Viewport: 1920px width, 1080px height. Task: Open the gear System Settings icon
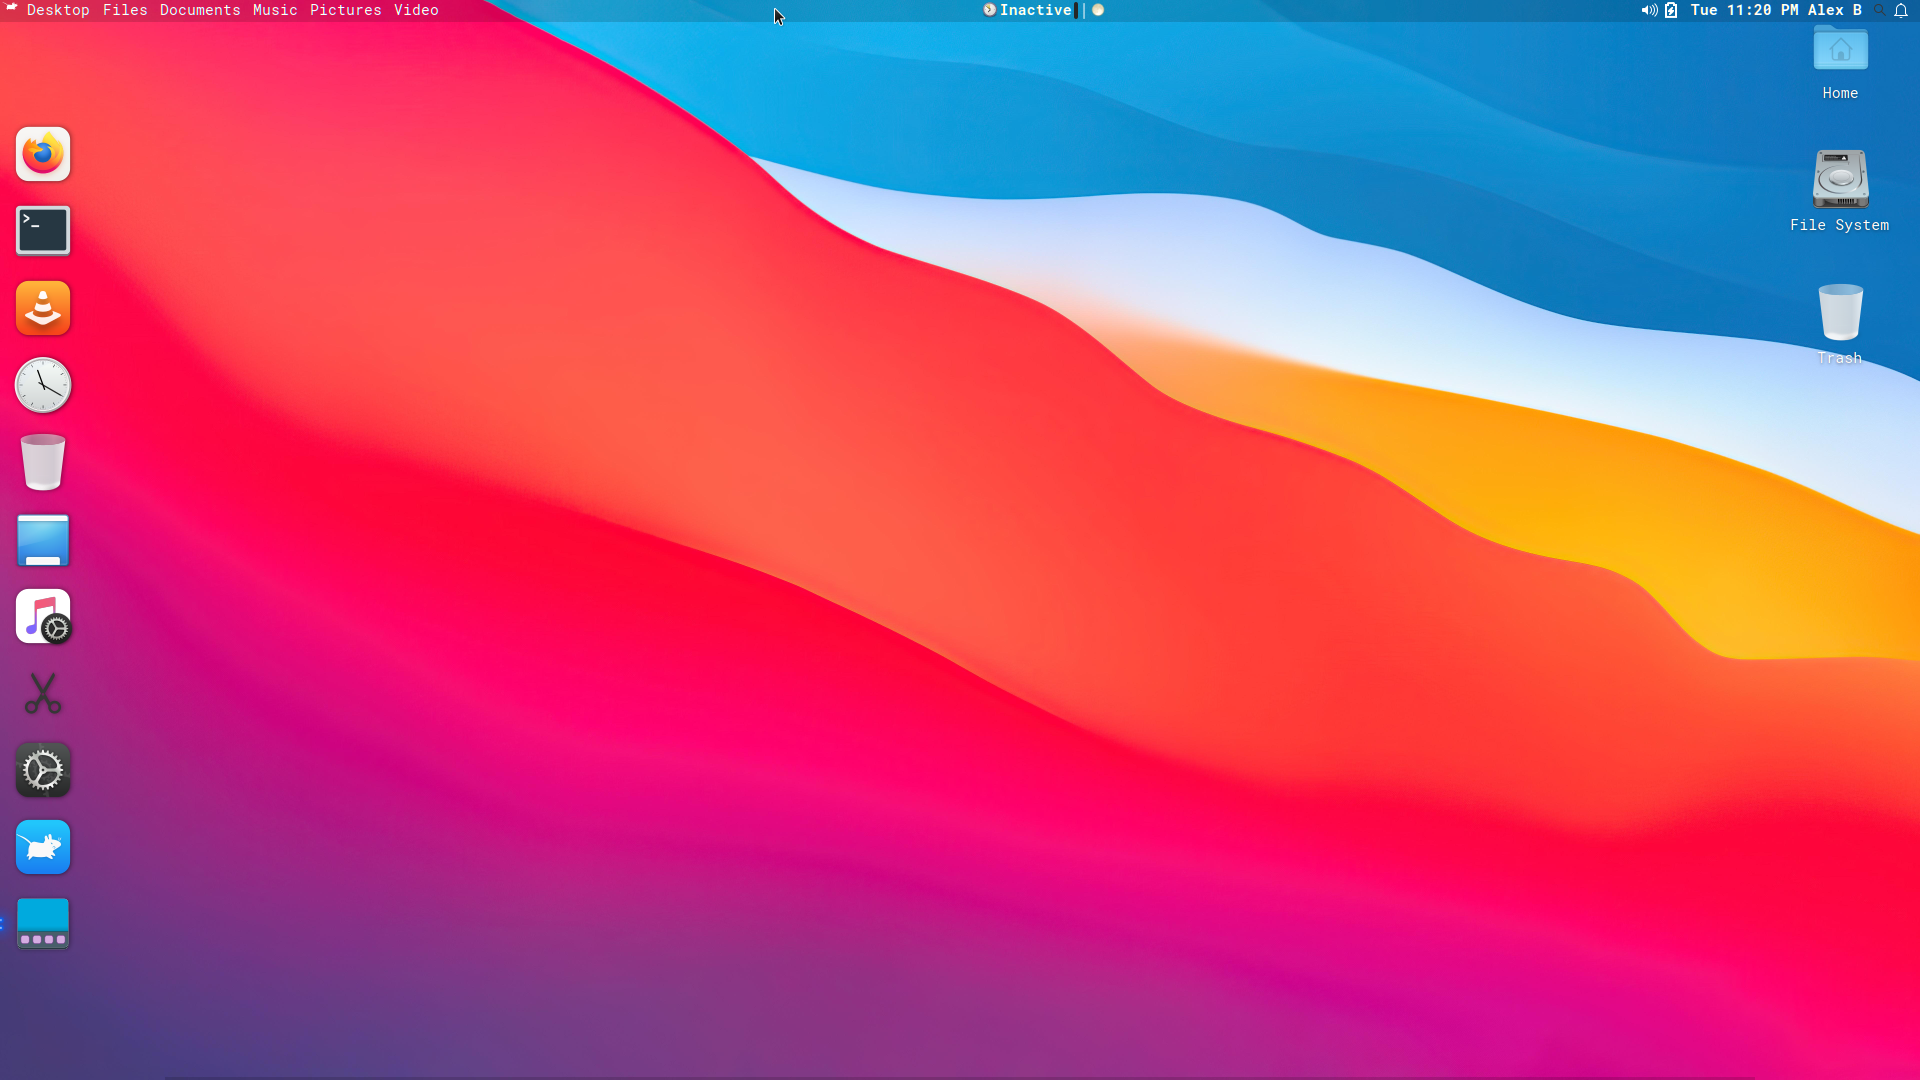pos(43,770)
